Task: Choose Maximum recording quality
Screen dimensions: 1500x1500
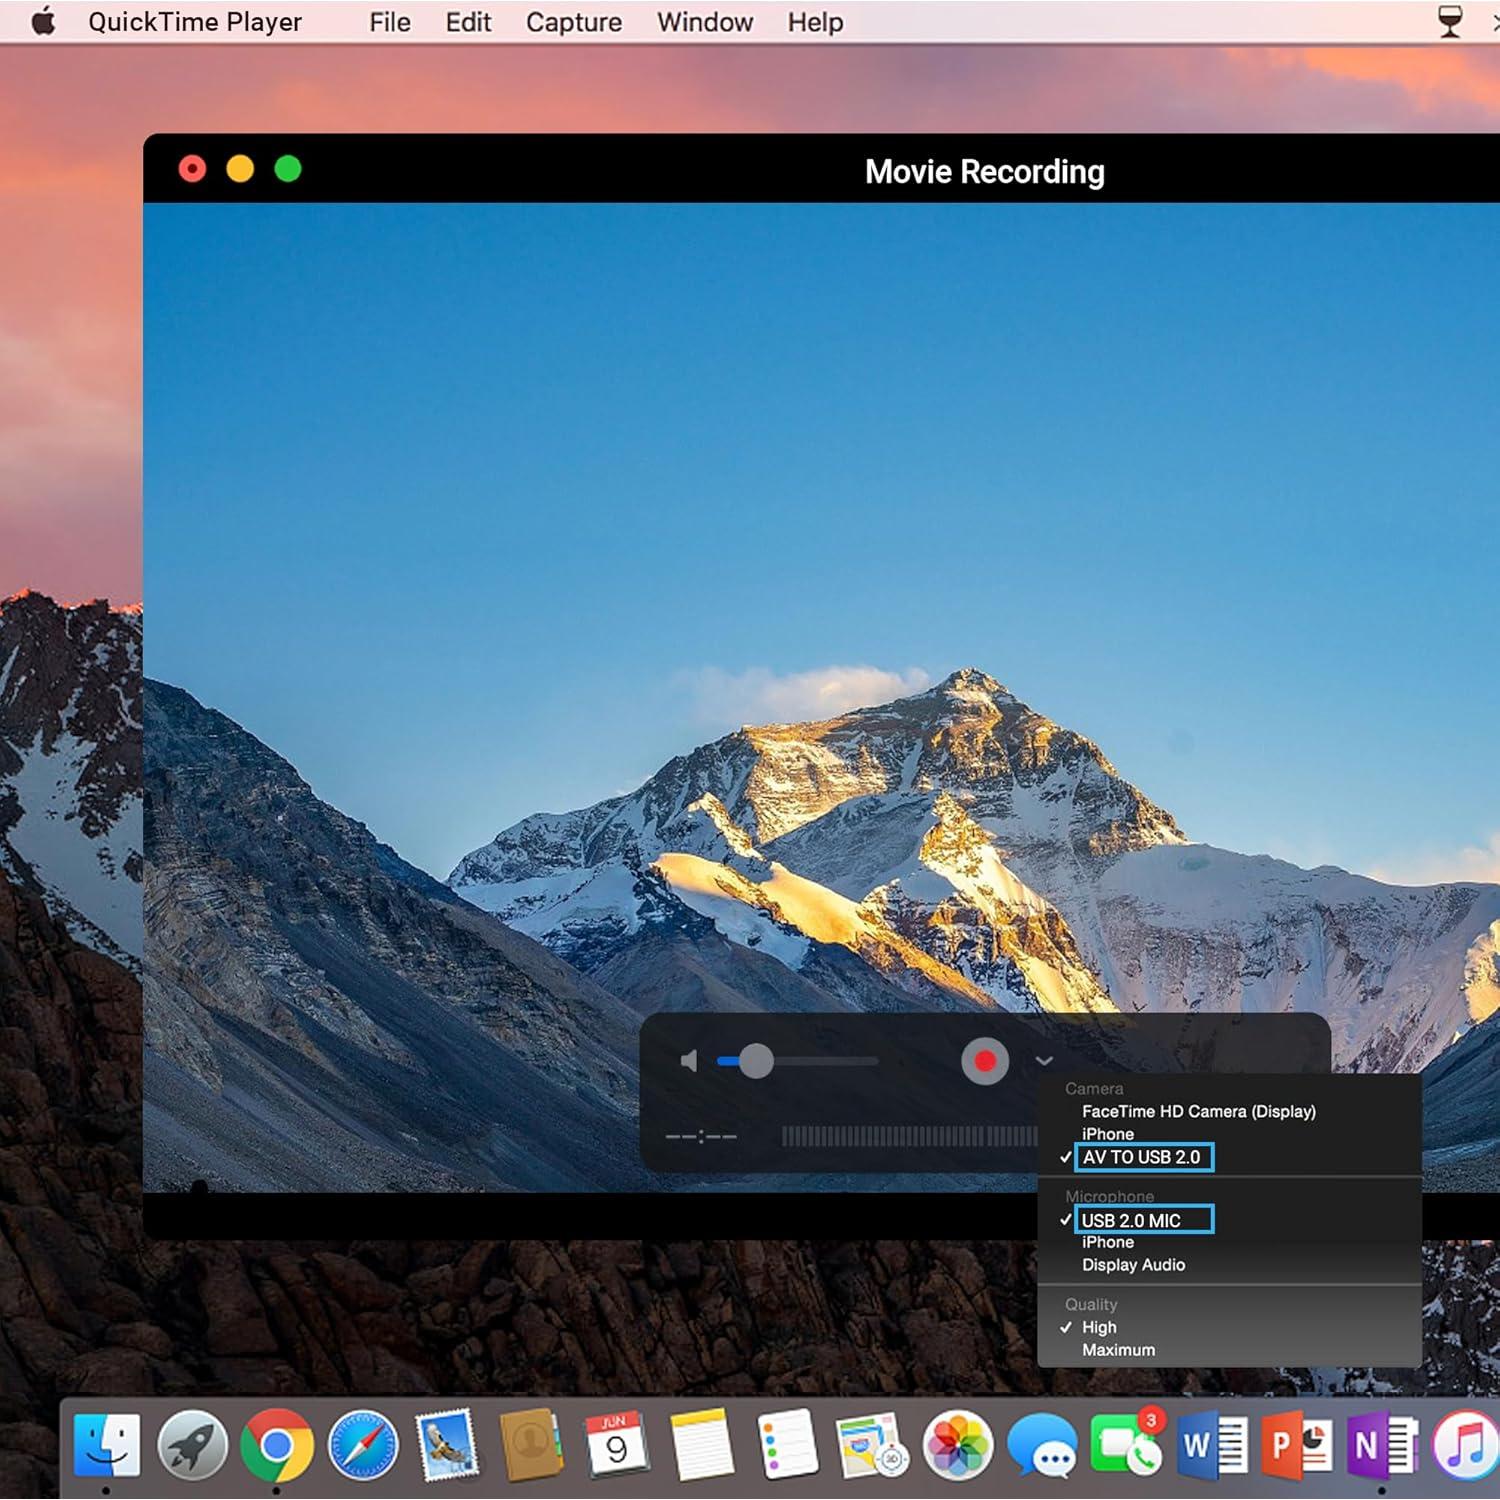Action: click(x=1118, y=1350)
